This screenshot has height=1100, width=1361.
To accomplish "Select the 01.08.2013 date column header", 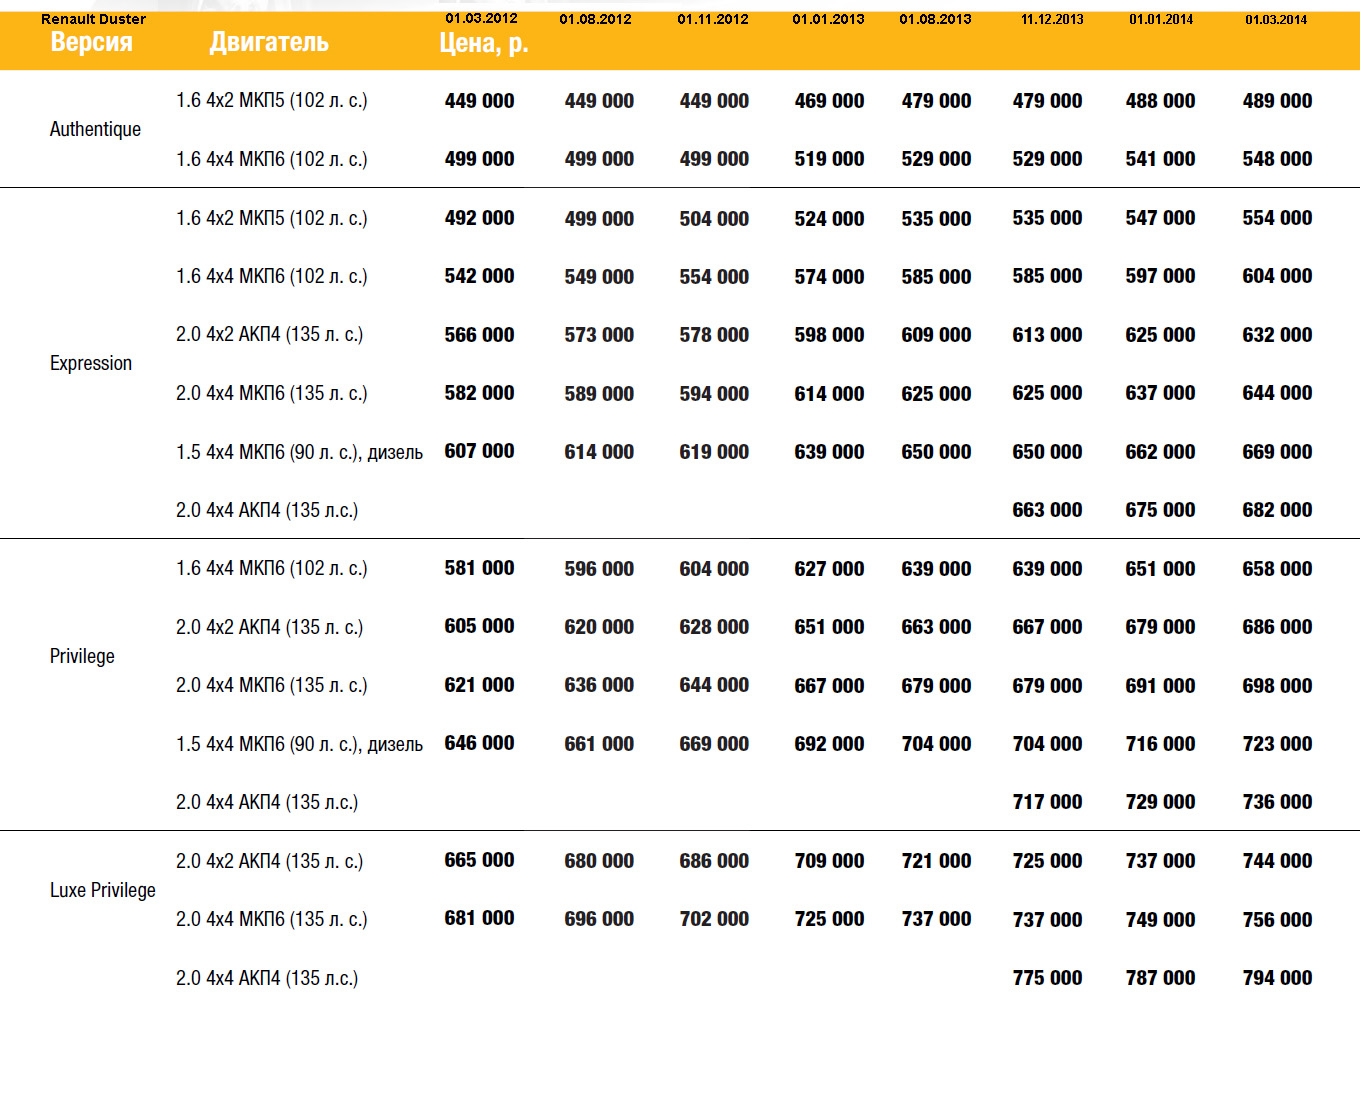I will coord(935,19).
